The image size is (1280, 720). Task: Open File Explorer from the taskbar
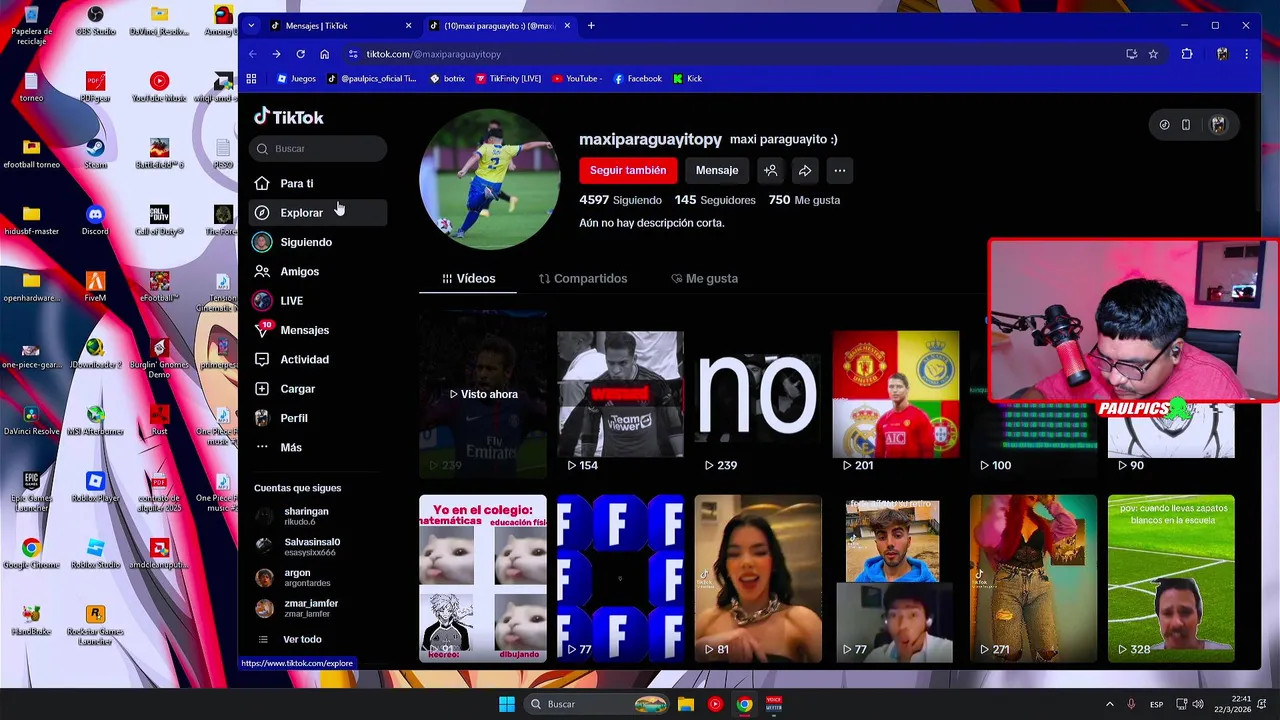tap(686, 704)
